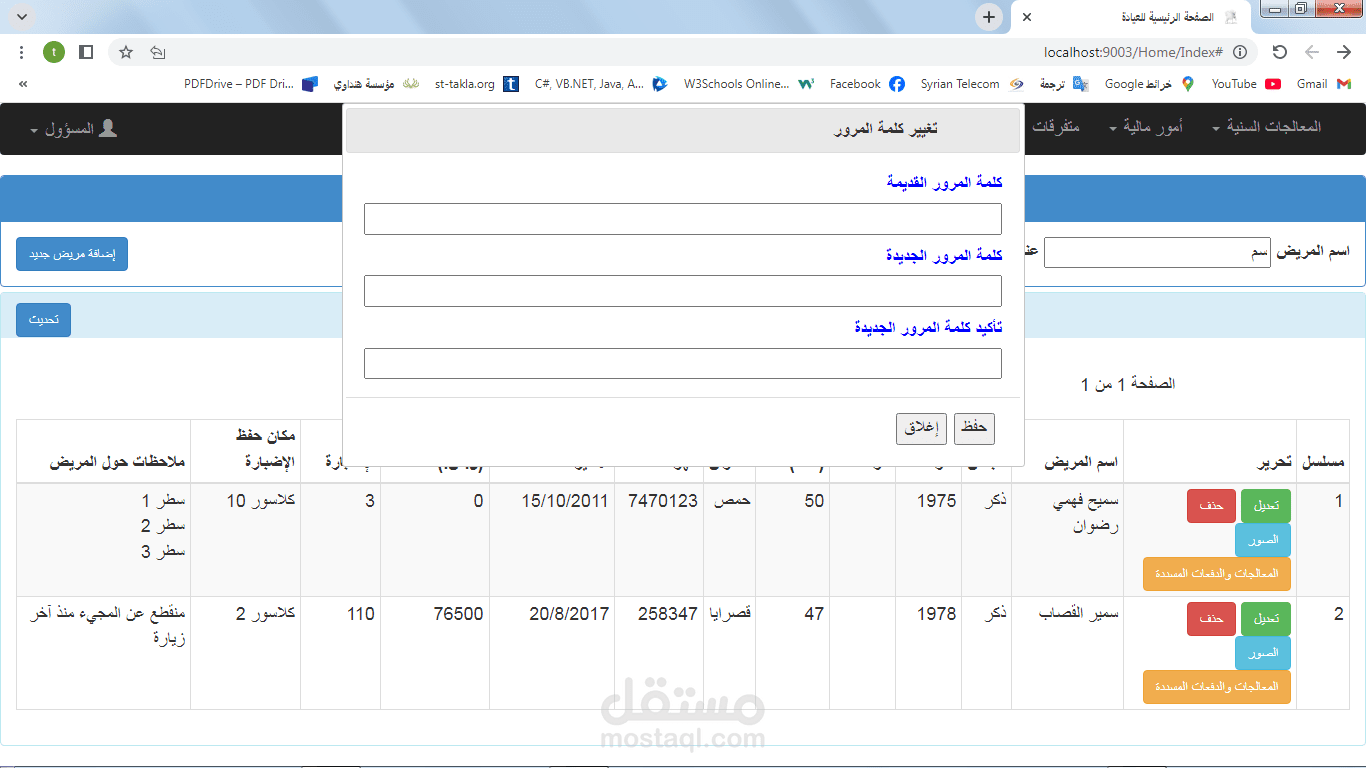Screen dimensions: 1366x768
Task: Show hidden bookmarks with the double chevron
Action: point(23,84)
